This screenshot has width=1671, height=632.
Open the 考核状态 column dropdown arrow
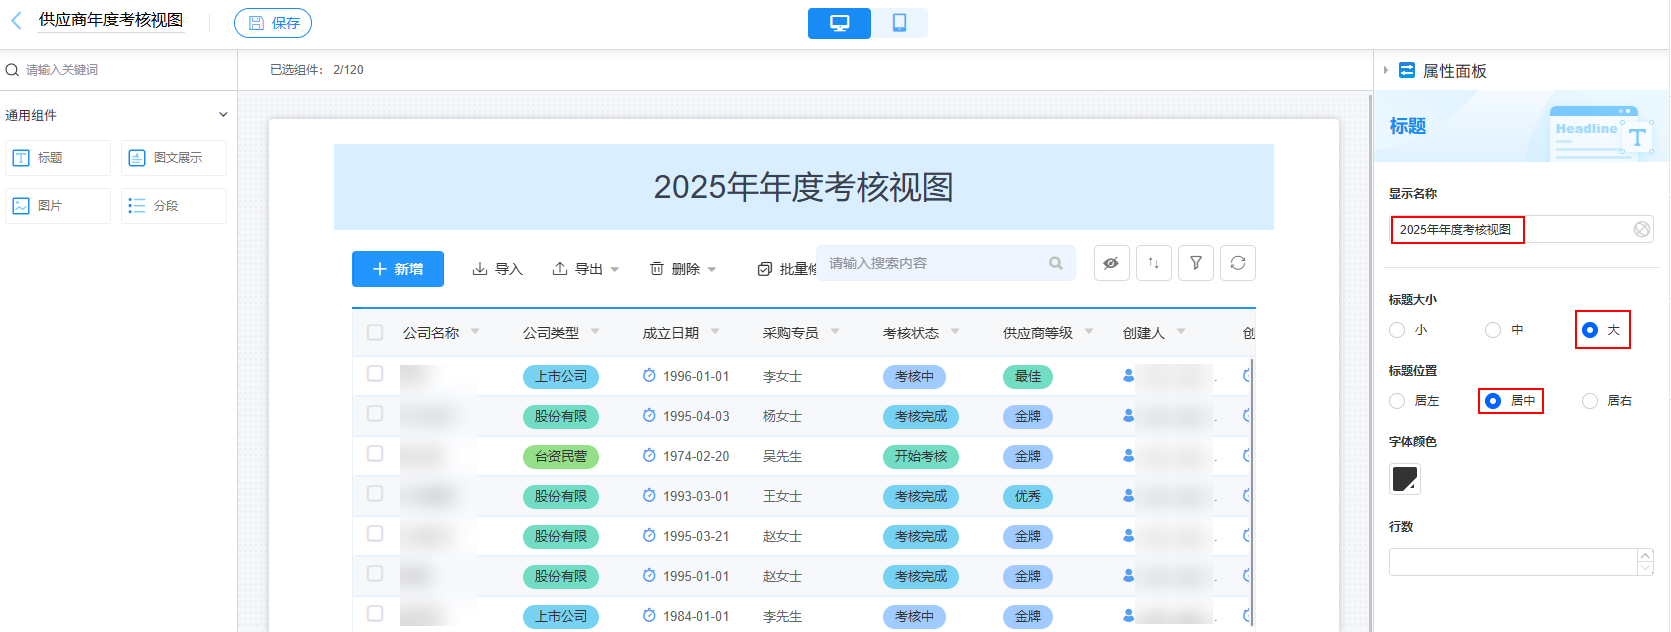coord(955,331)
